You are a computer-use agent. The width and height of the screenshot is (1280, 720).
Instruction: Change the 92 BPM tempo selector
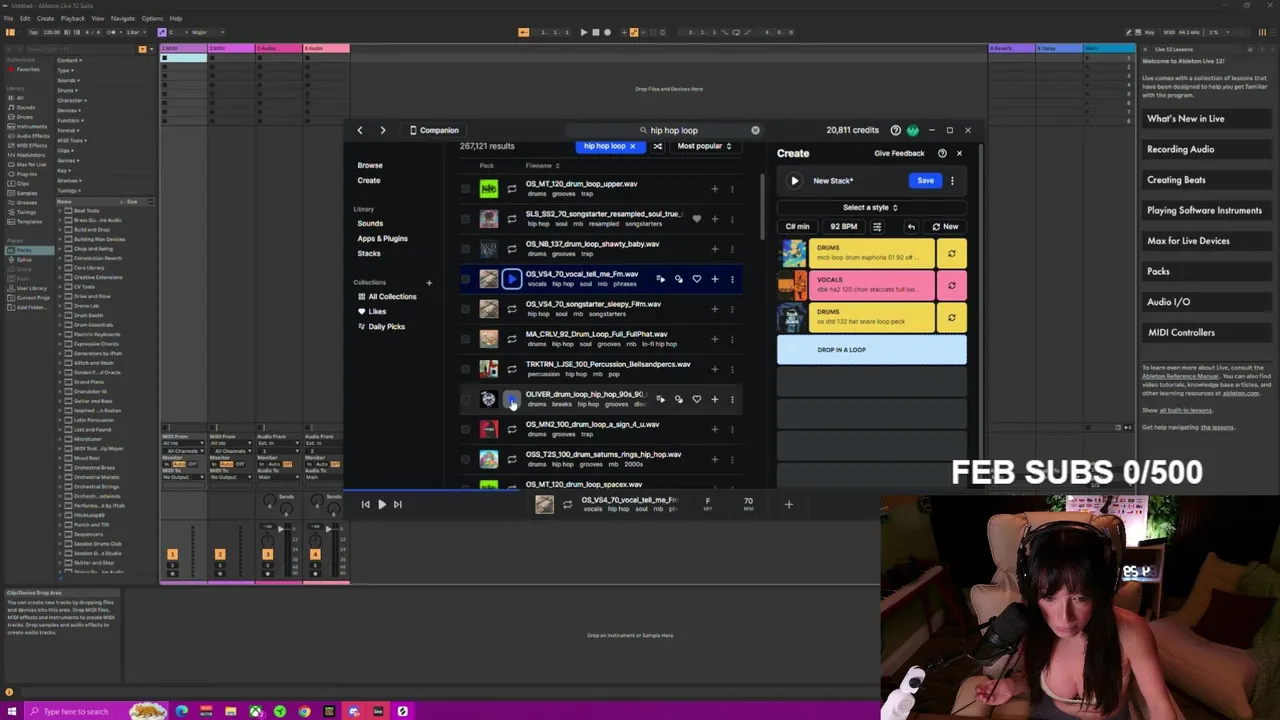(x=843, y=227)
